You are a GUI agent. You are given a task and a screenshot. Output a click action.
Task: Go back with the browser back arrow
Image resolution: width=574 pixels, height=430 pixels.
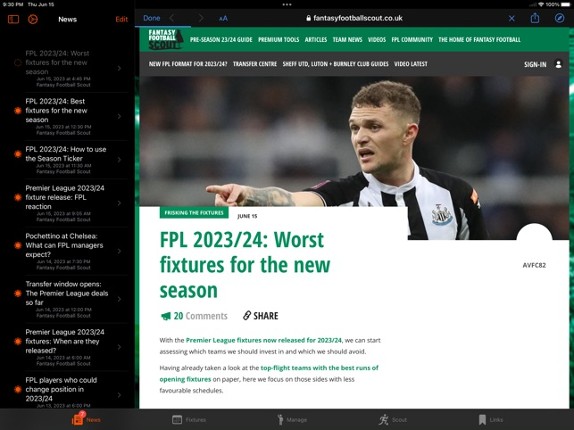(x=172, y=18)
